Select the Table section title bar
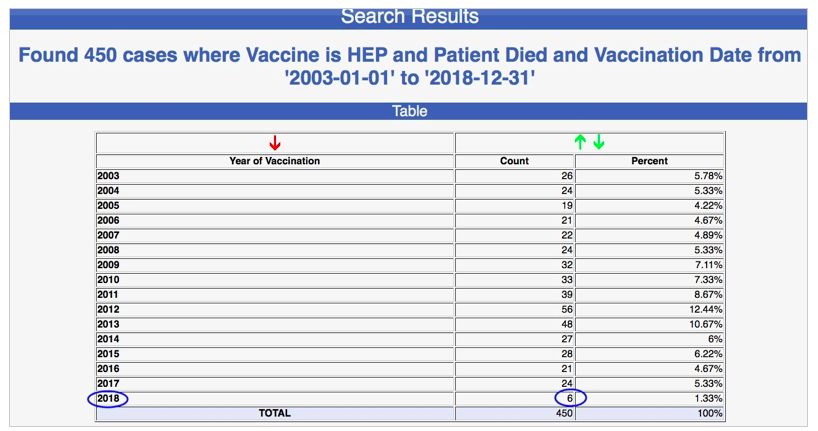The image size is (818, 431). (x=409, y=111)
